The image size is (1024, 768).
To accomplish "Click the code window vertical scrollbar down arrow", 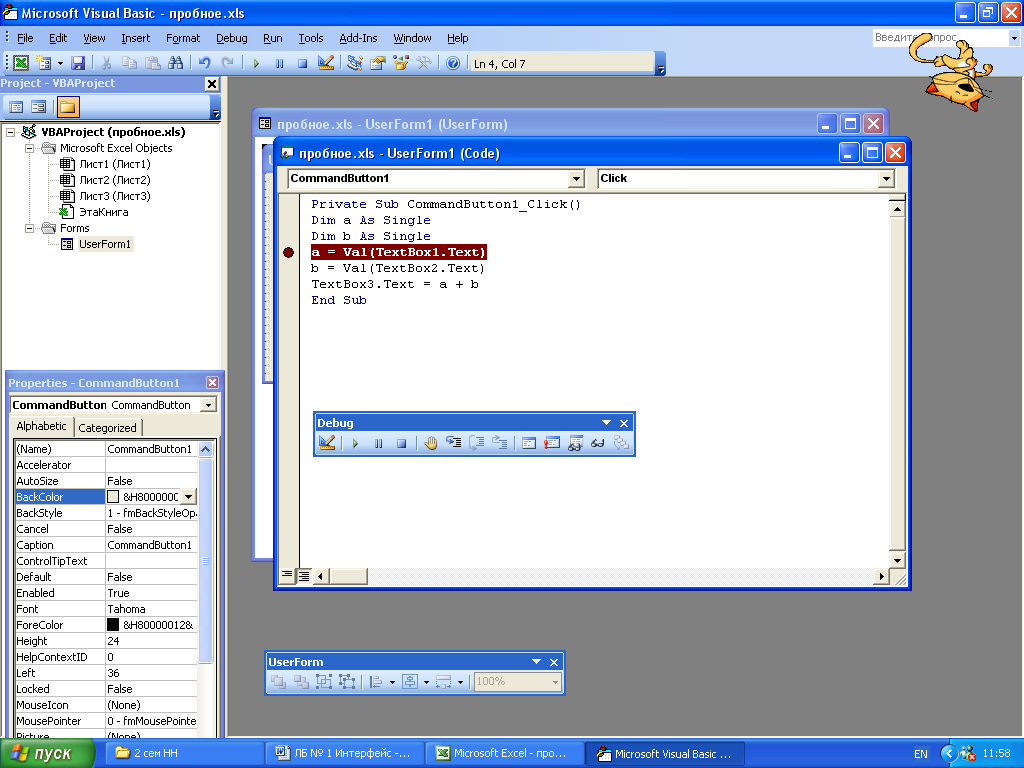I will click(897, 560).
